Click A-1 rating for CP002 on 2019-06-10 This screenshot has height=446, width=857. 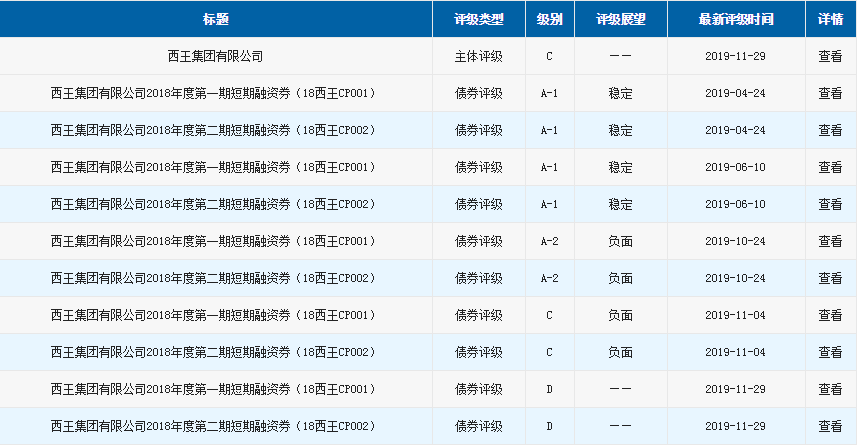[x=549, y=204]
